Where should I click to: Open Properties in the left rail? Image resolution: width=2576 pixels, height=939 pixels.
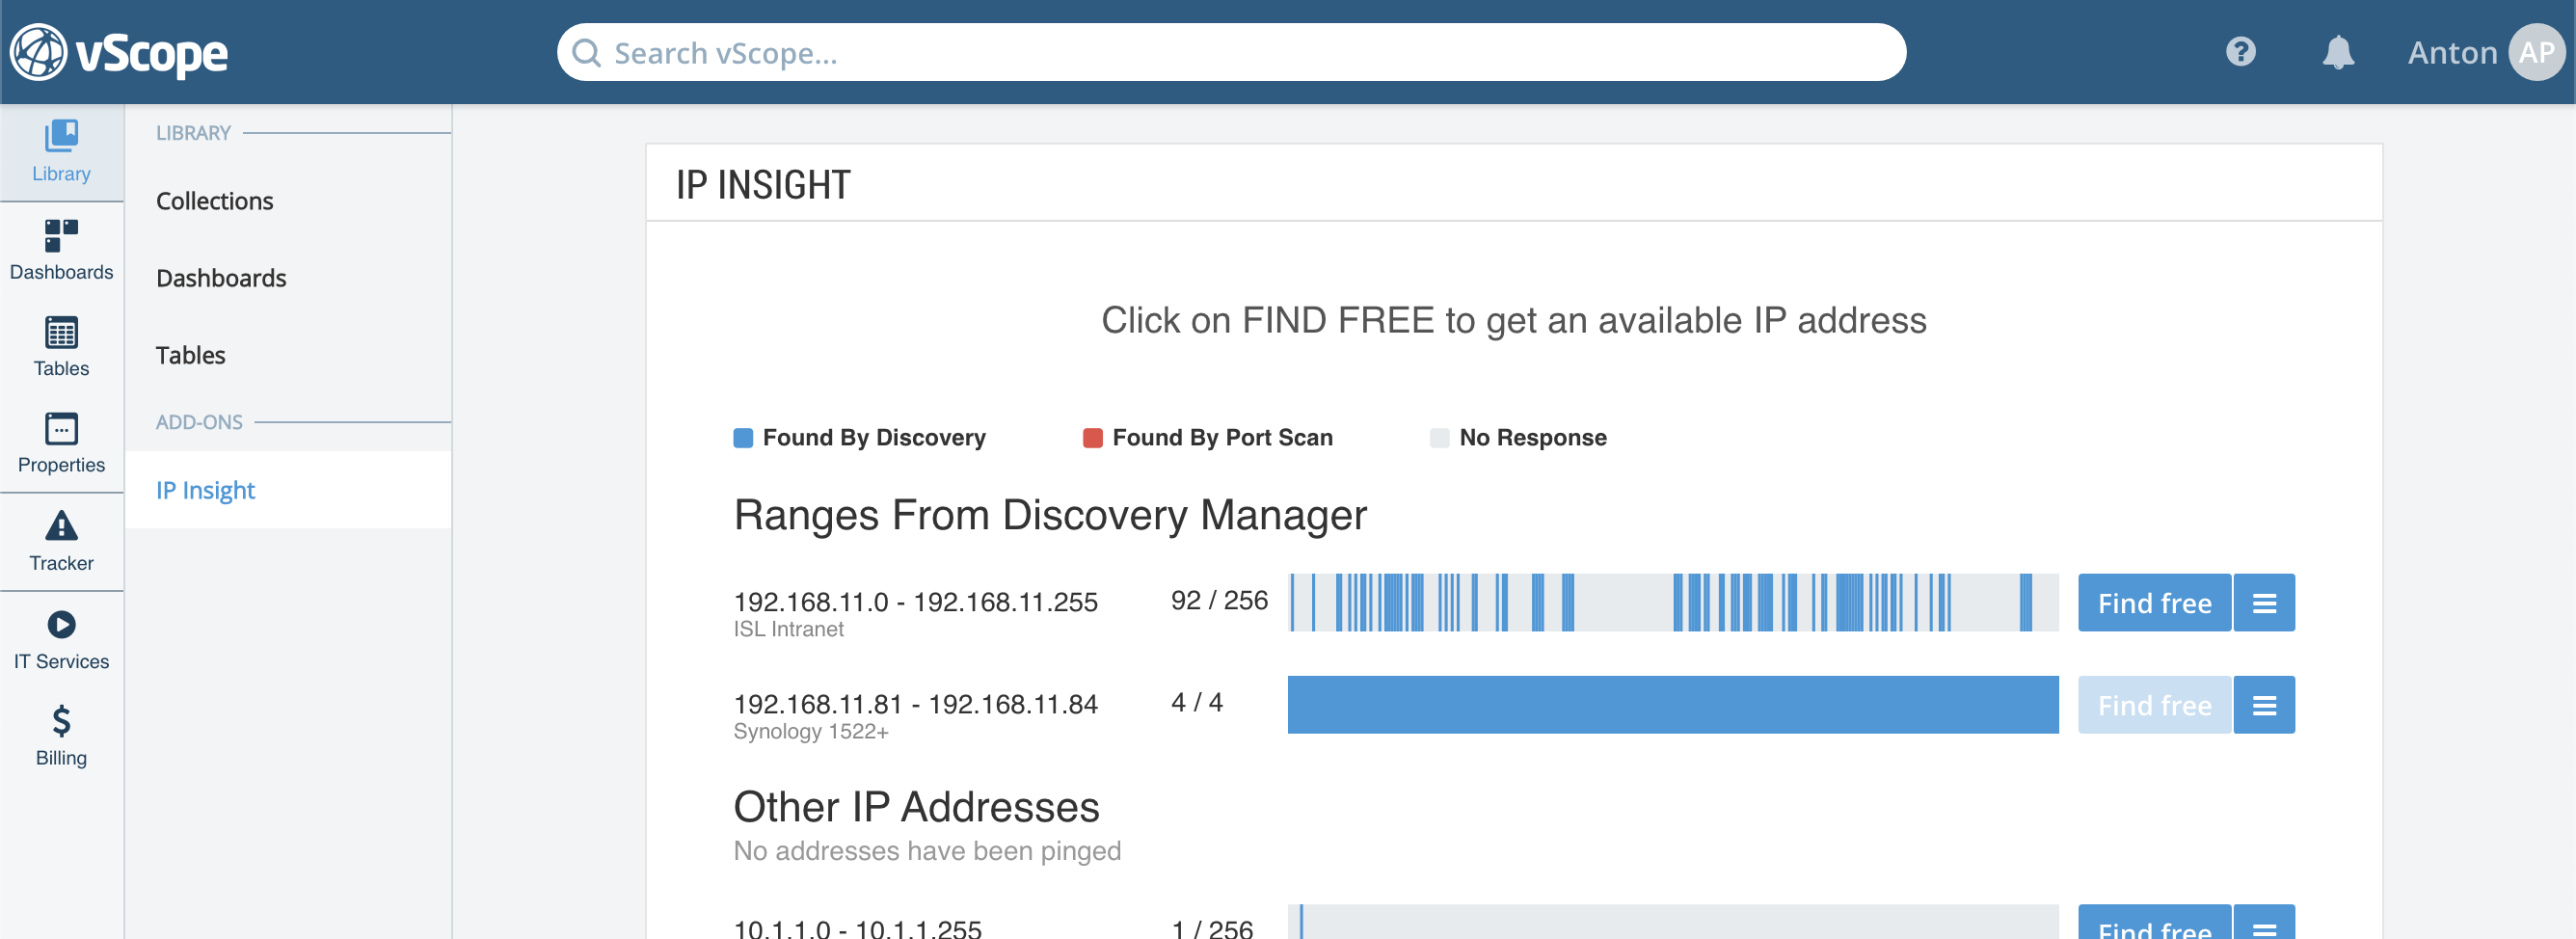coord(61,444)
